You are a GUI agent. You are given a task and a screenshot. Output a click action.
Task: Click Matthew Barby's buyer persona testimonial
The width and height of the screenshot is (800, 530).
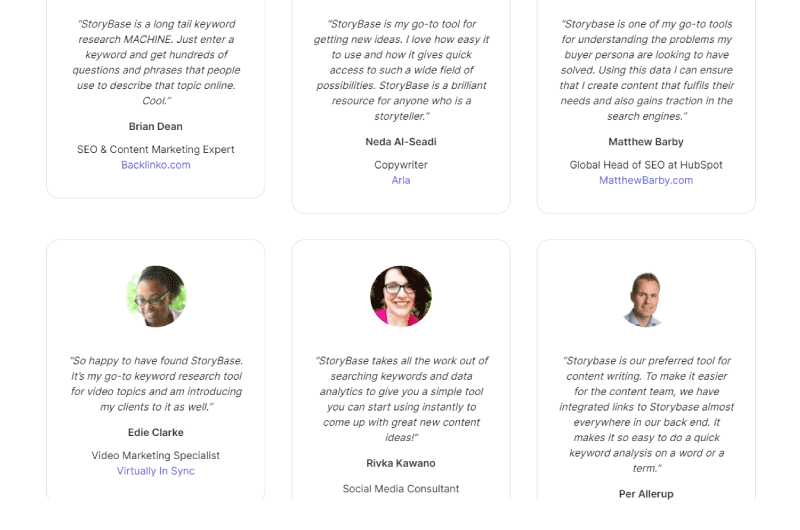pos(646,70)
